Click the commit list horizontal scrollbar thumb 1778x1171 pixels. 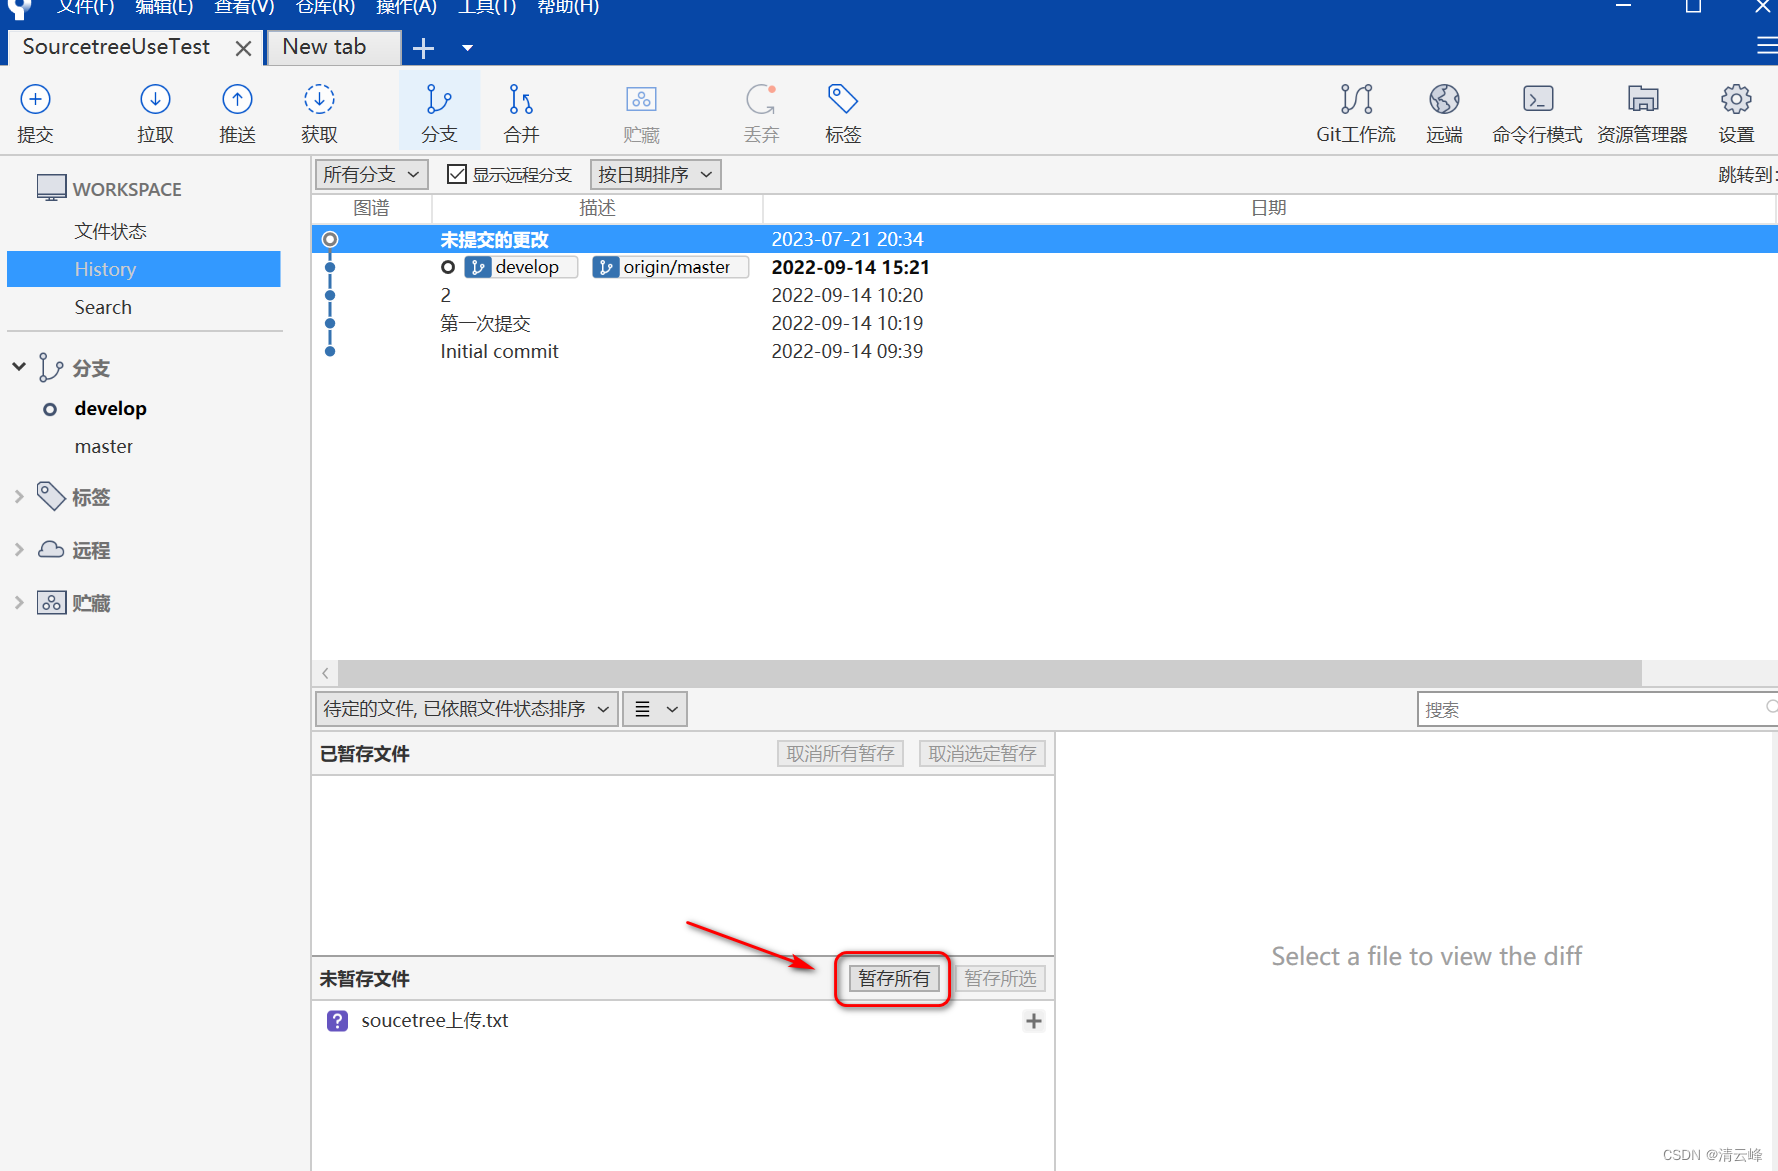990,673
